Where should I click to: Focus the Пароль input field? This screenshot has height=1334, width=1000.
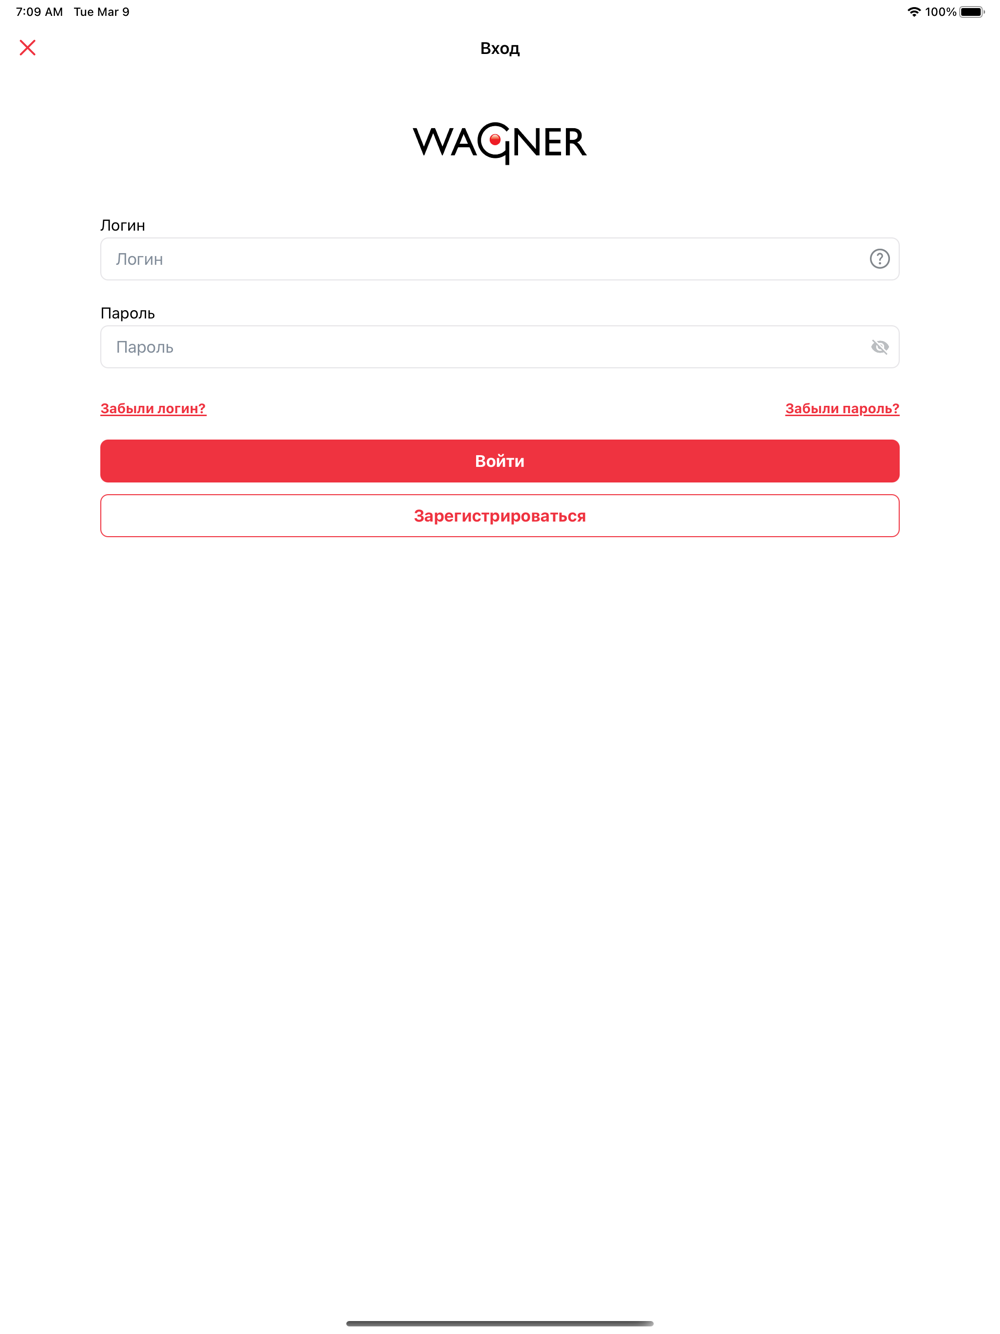point(500,347)
